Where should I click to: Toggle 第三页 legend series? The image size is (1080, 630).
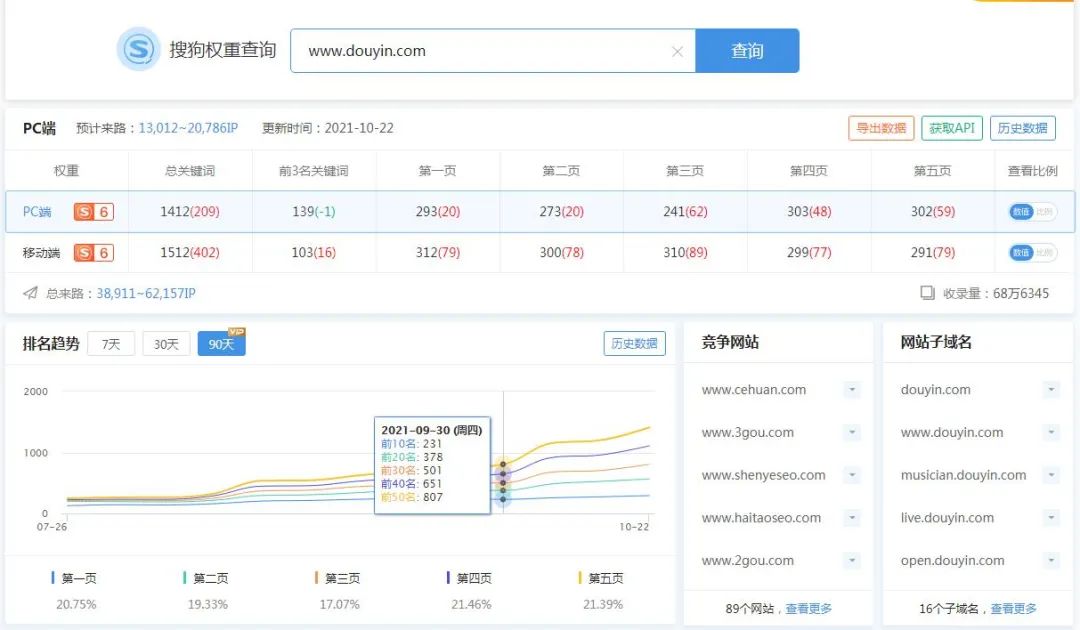338,578
